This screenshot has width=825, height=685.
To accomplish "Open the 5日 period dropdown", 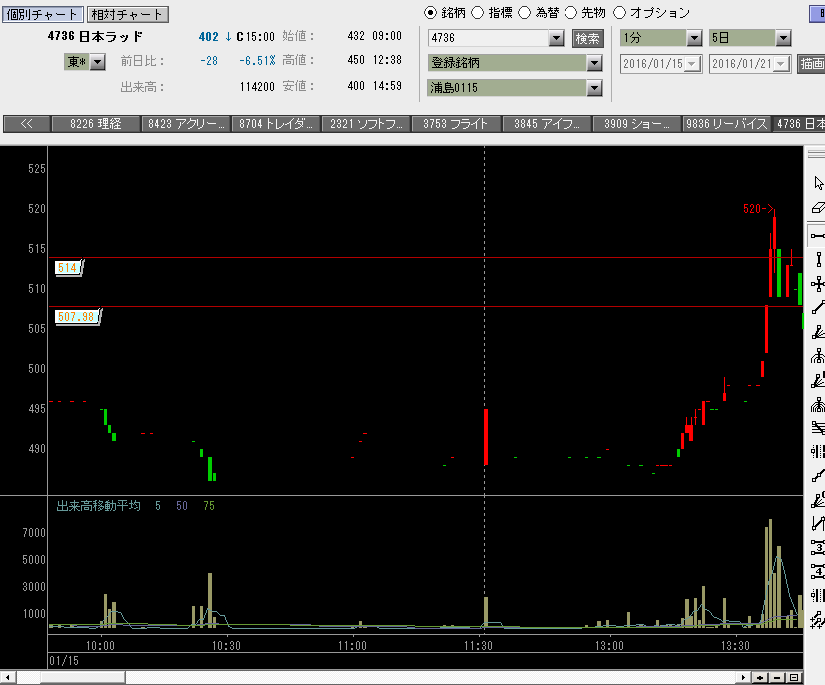I will coord(783,38).
